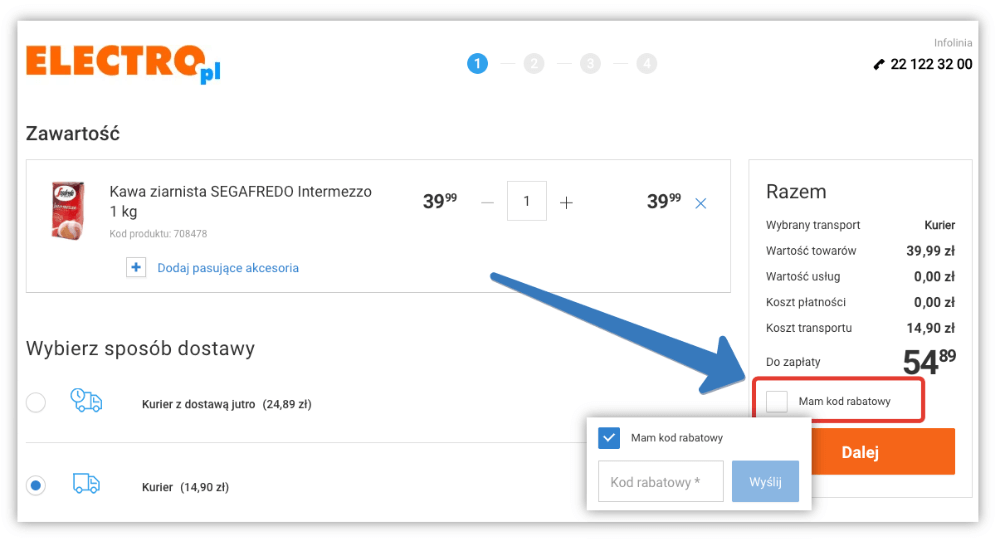Decrease product quantity with the minus icon

pyautogui.click(x=488, y=203)
